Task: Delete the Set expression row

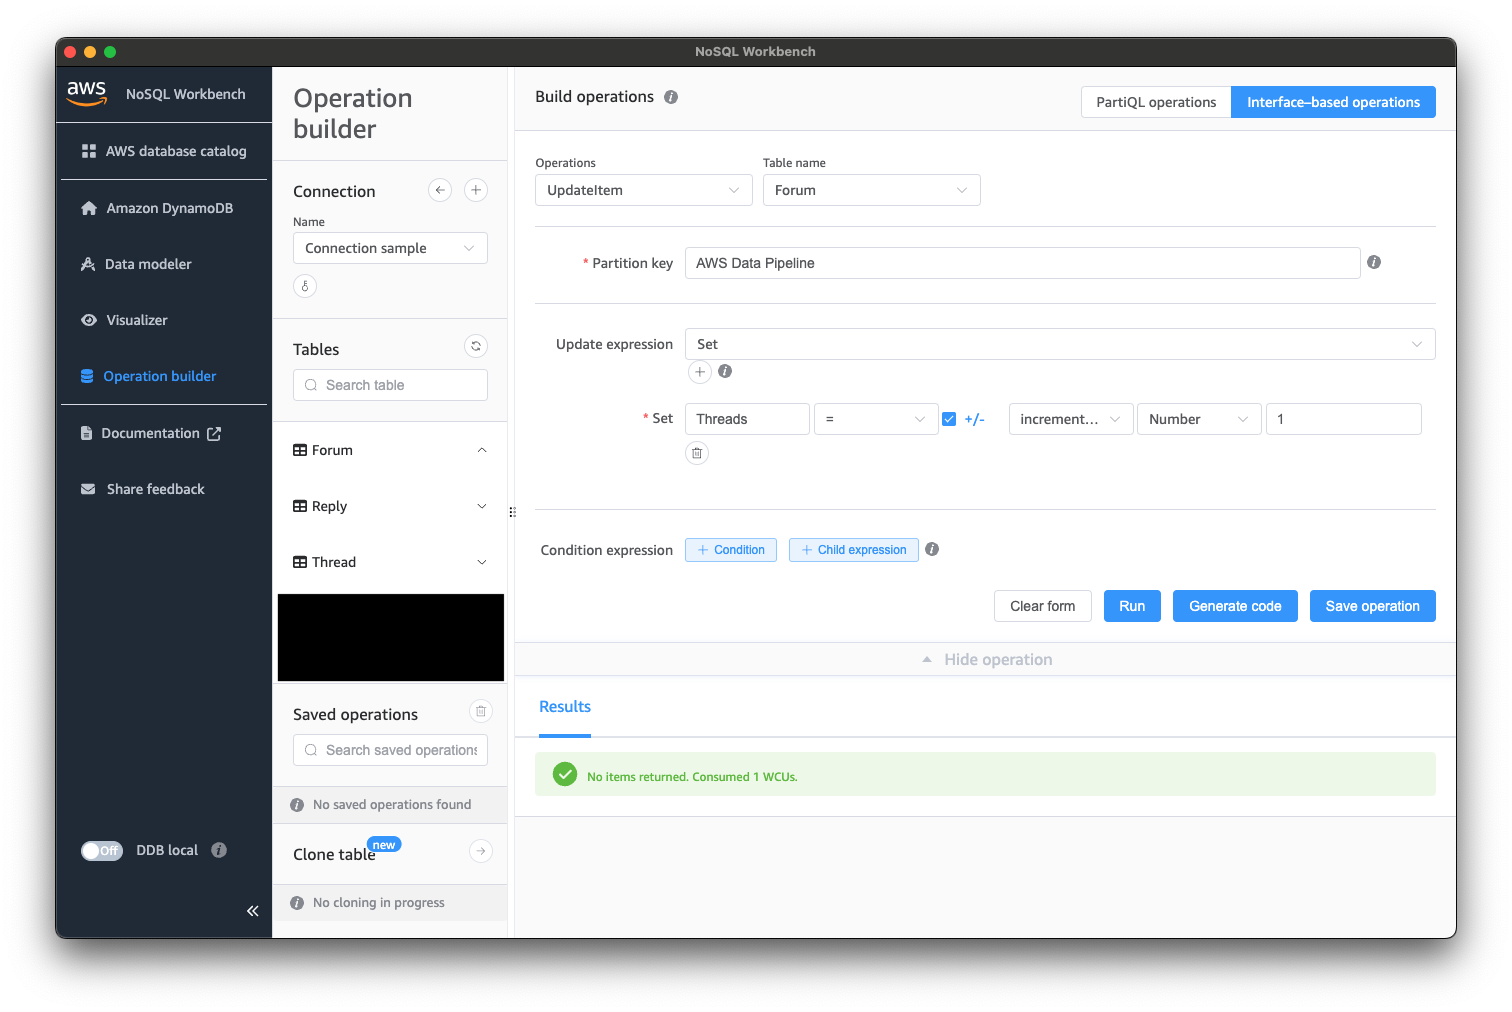Action: [x=697, y=453]
